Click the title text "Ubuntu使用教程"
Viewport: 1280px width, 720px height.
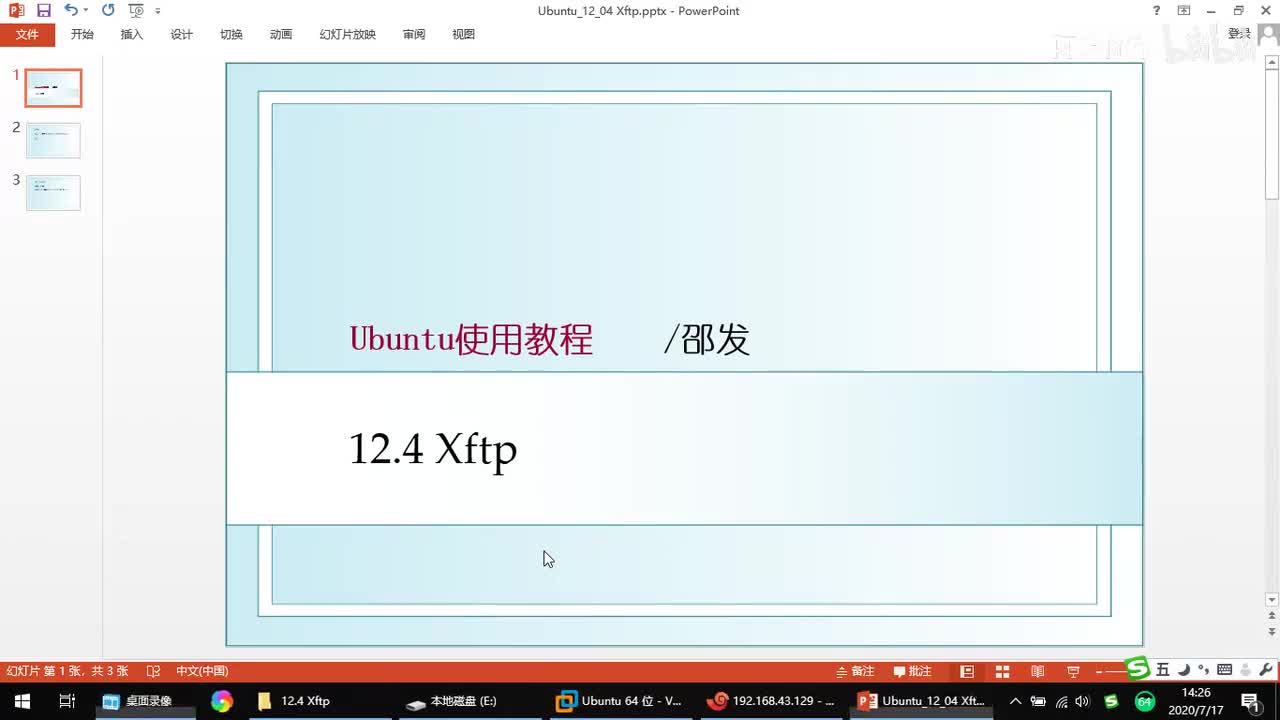click(x=471, y=340)
